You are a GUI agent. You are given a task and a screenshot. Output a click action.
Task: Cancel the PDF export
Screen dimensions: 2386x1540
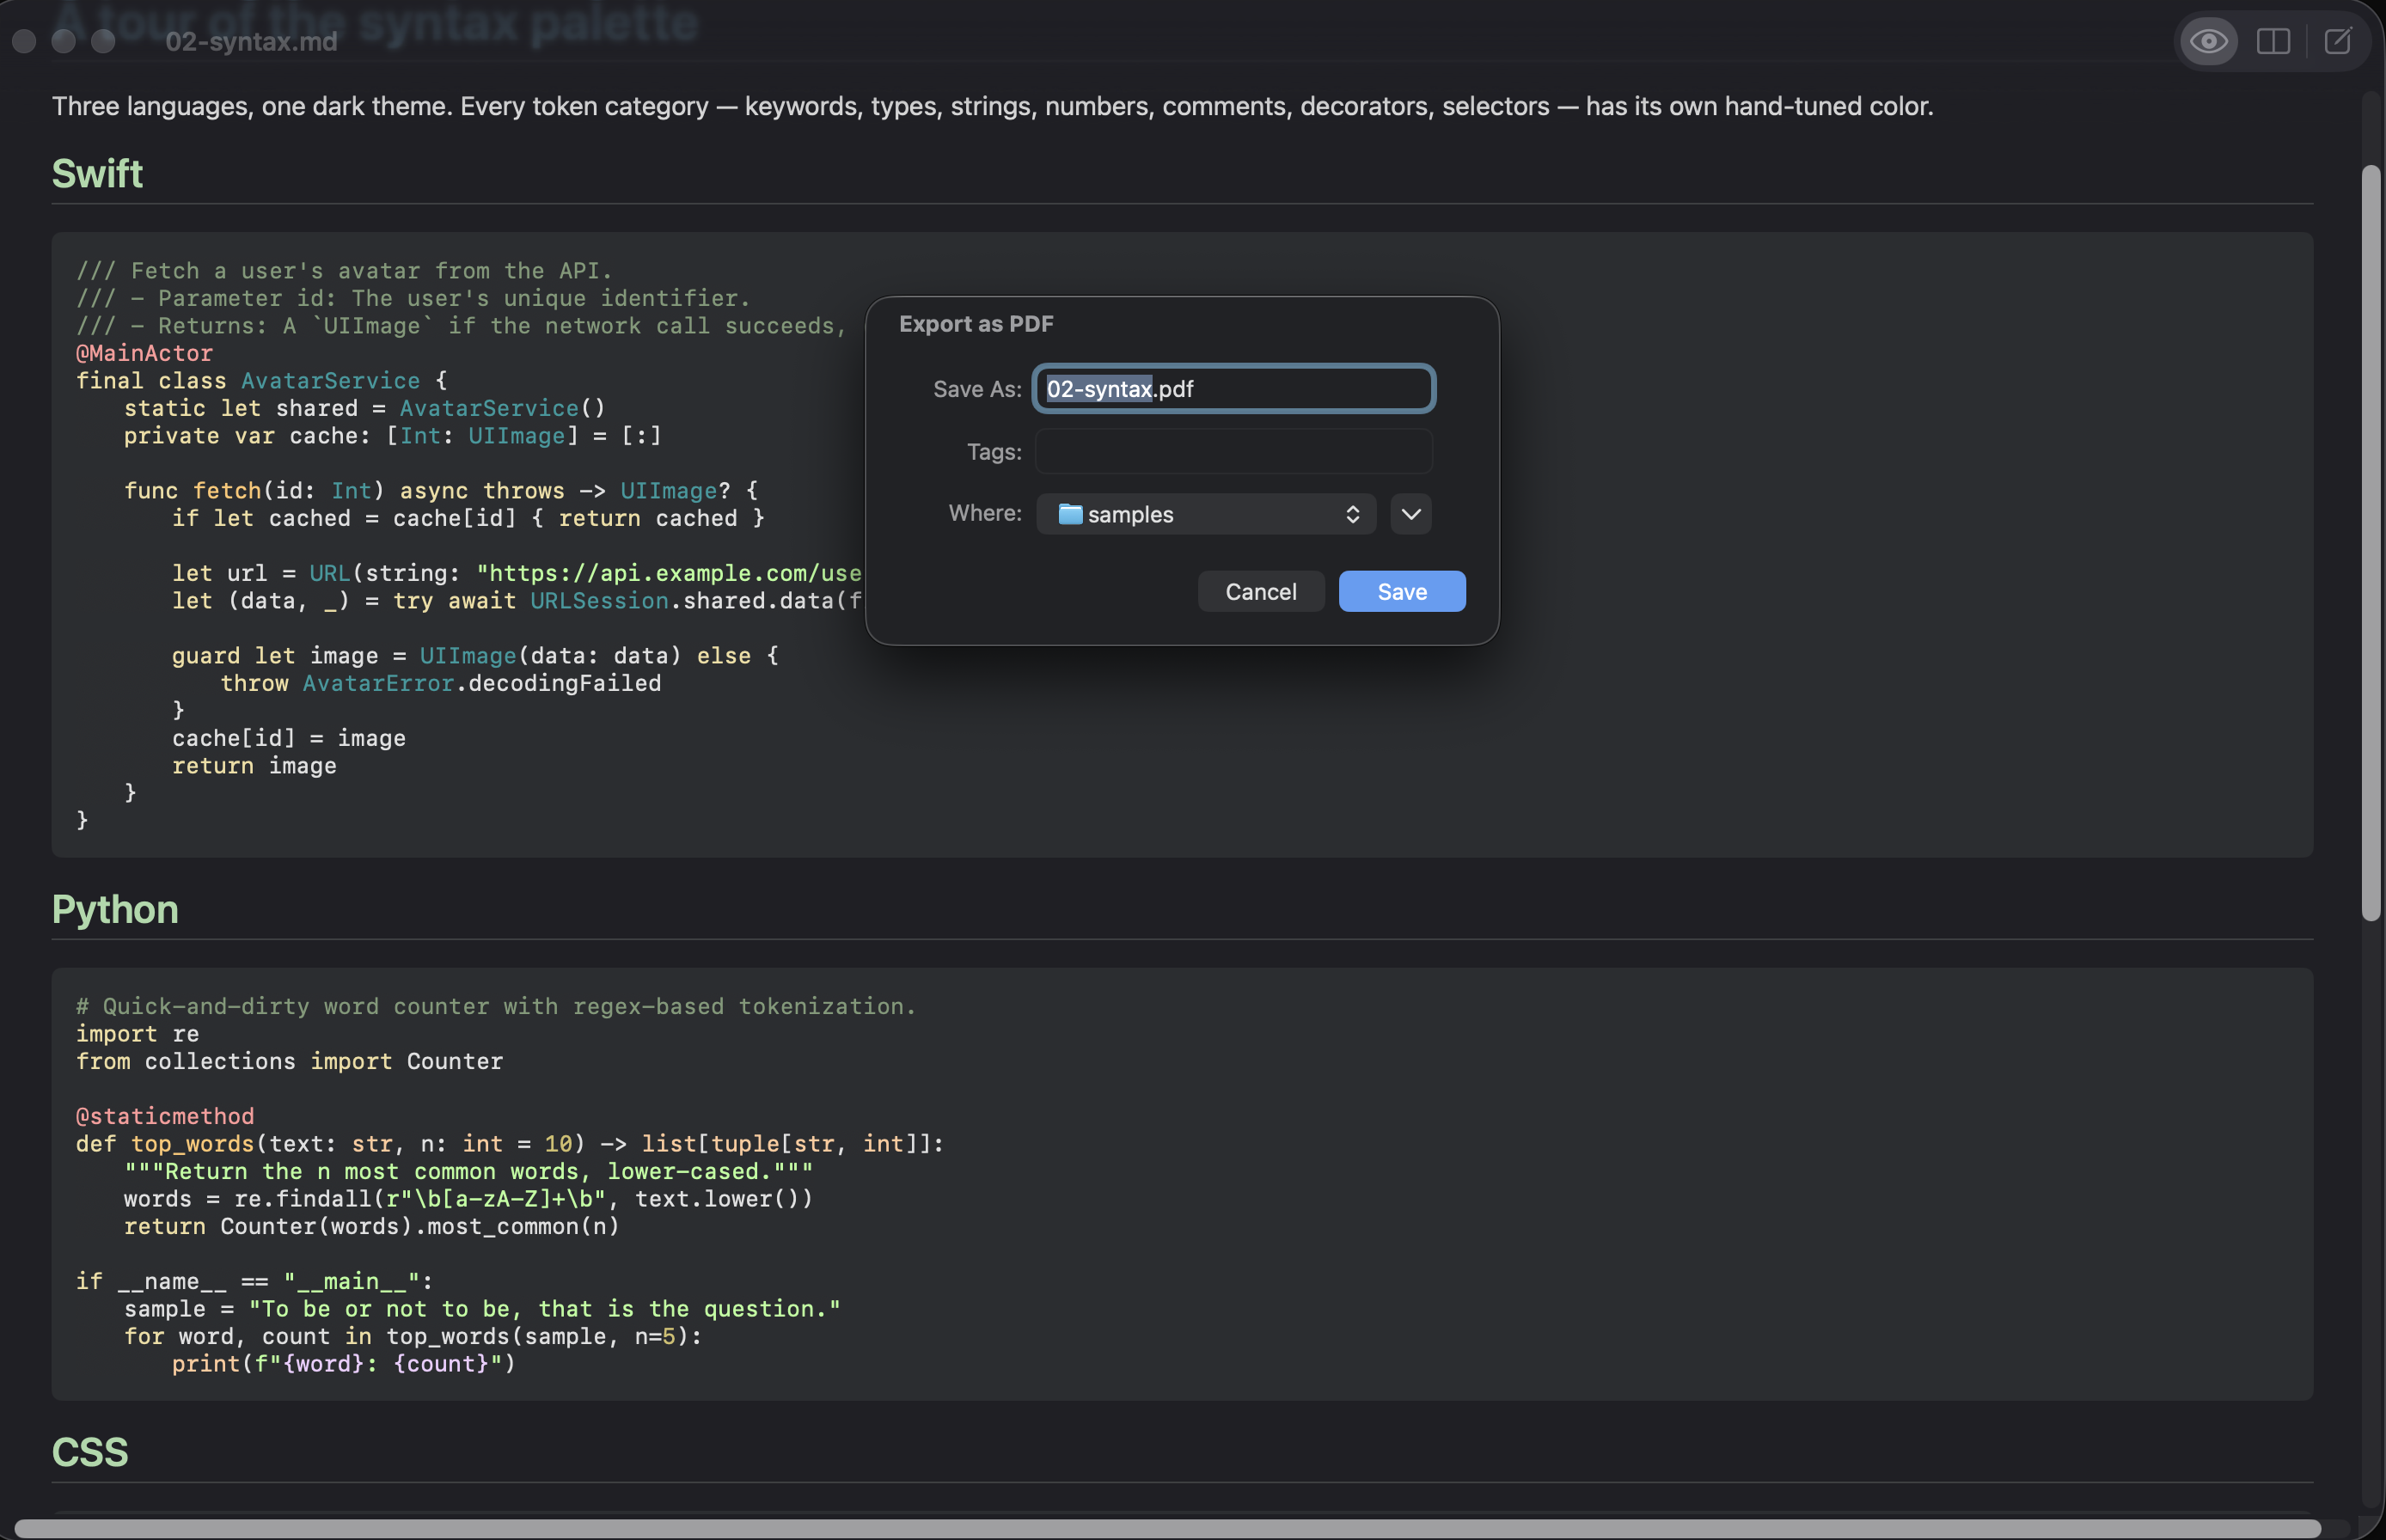point(1261,592)
